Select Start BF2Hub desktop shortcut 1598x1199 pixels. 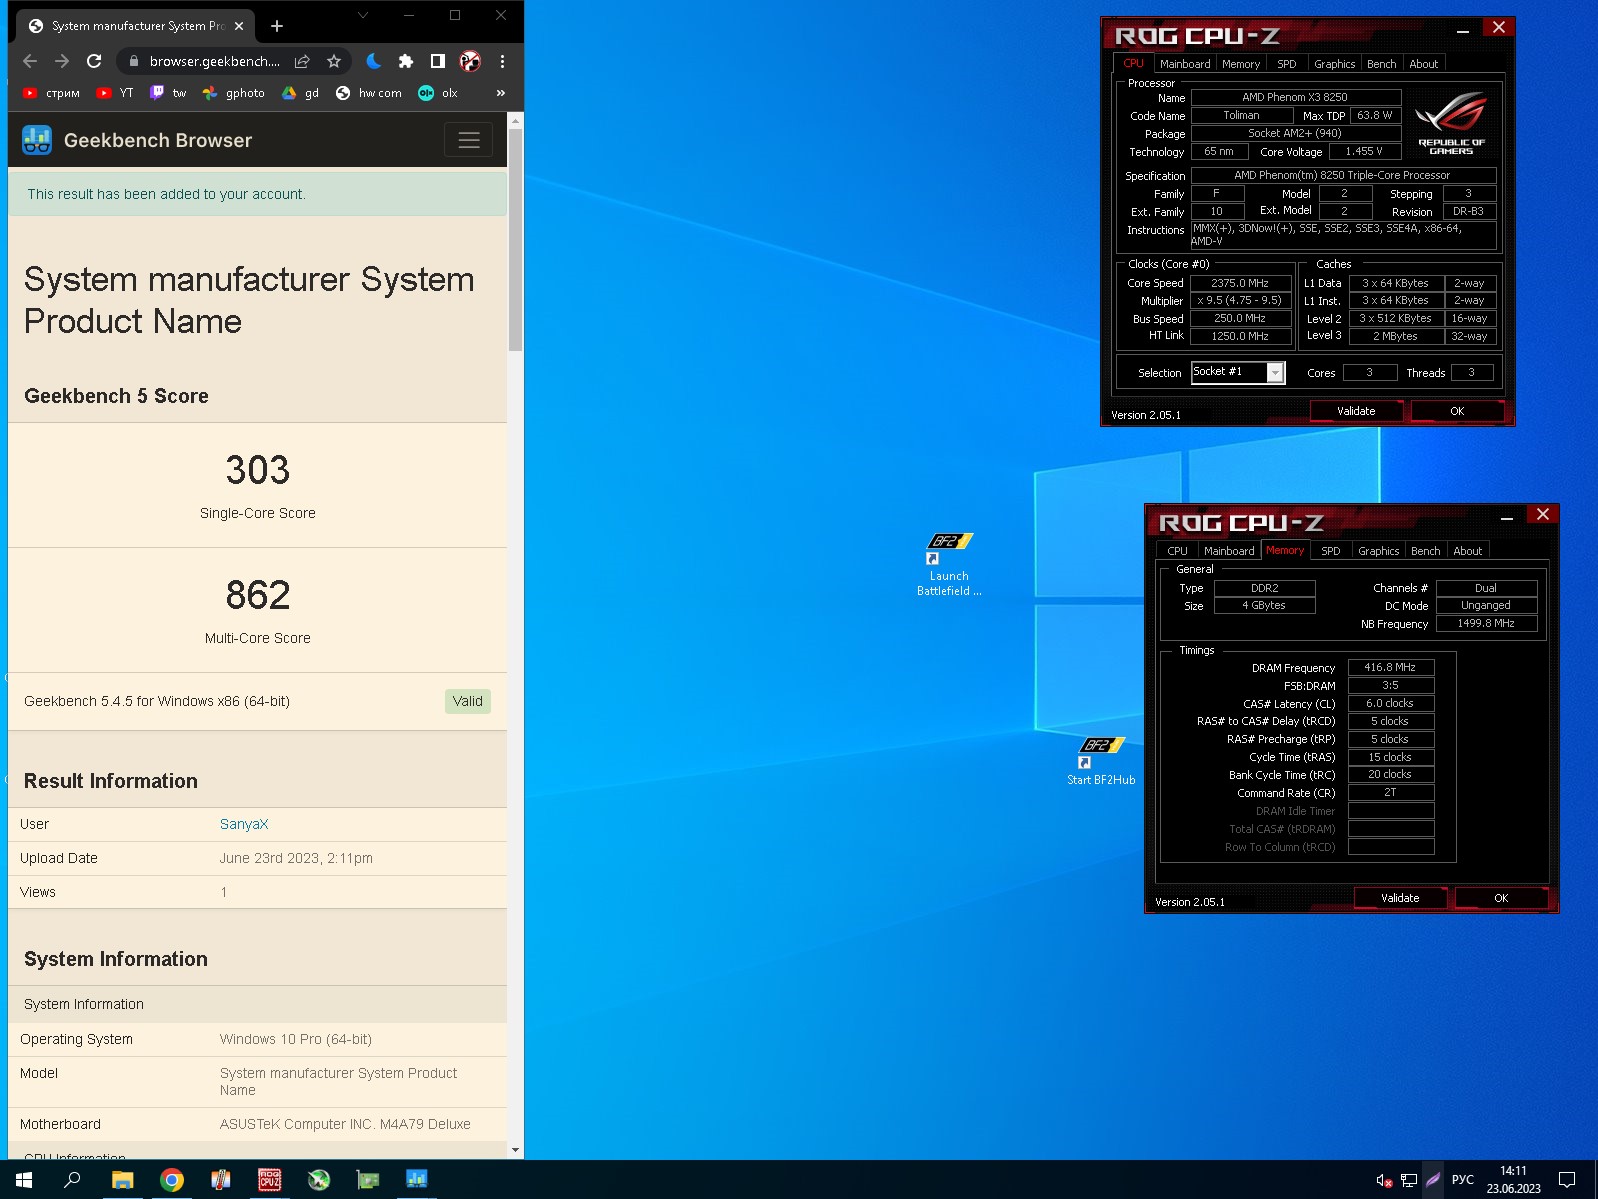(1101, 762)
